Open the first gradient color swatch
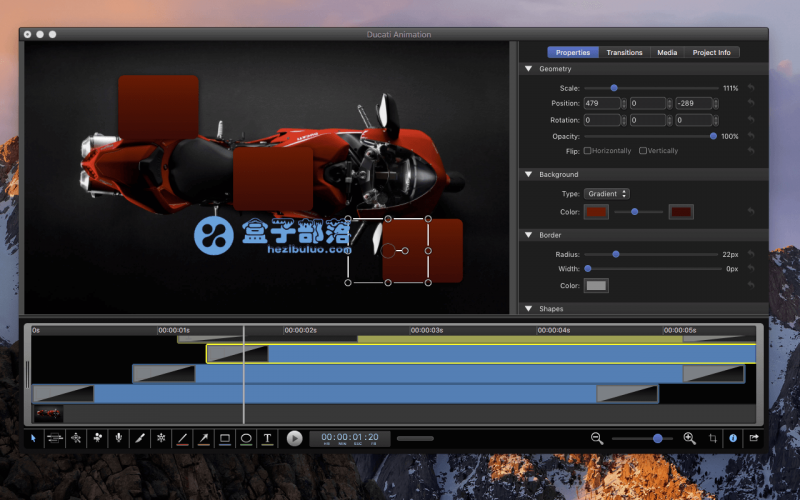Viewport: 800px width, 500px height. [x=596, y=212]
